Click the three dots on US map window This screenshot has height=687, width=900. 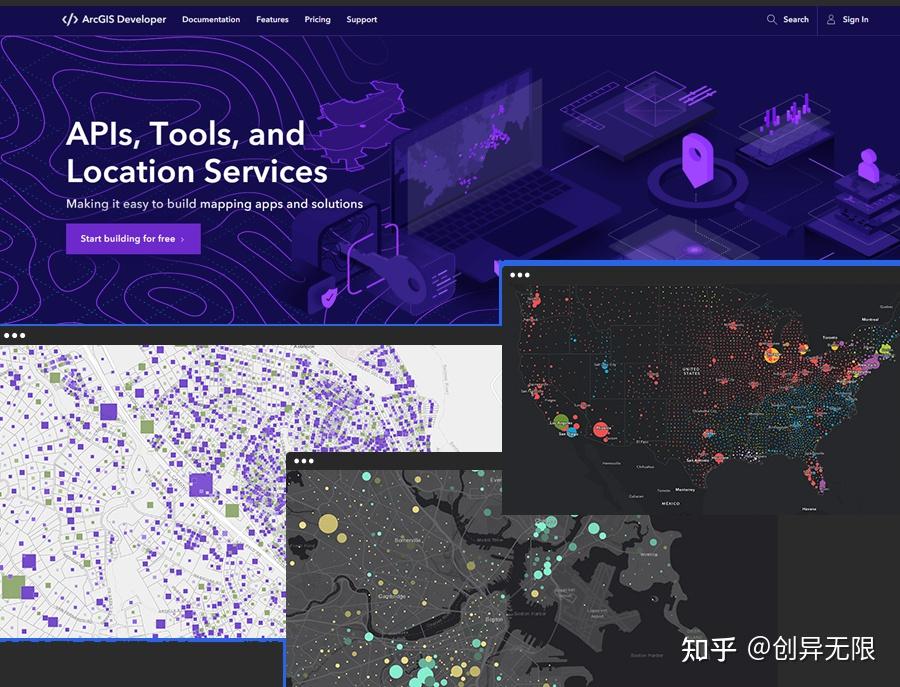coord(519,275)
